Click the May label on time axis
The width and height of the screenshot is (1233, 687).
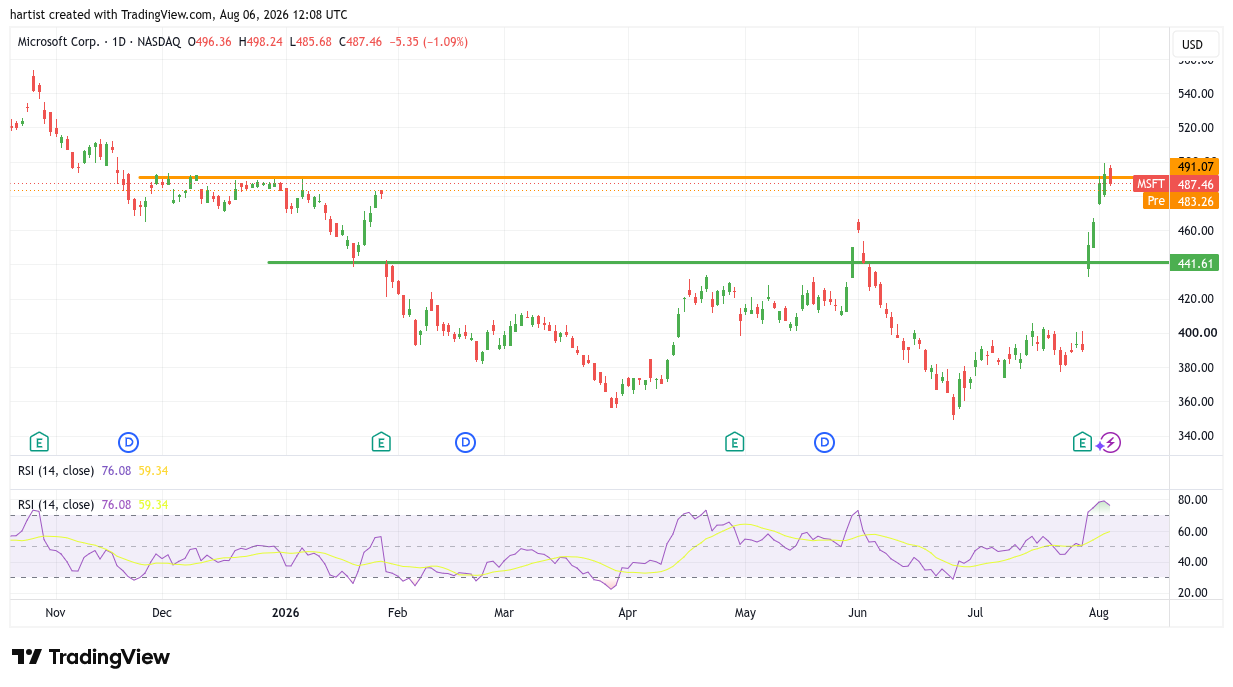point(744,612)
